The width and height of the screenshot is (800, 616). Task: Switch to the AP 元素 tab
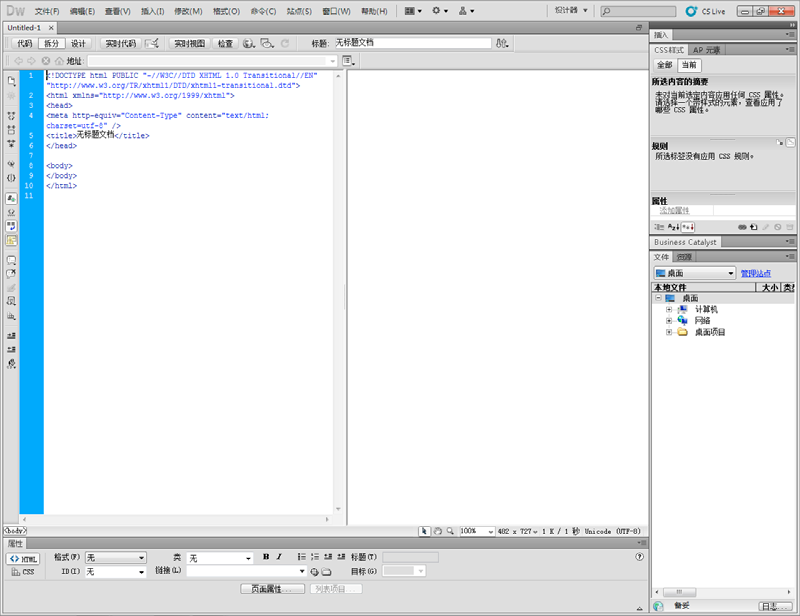(707, 50)
